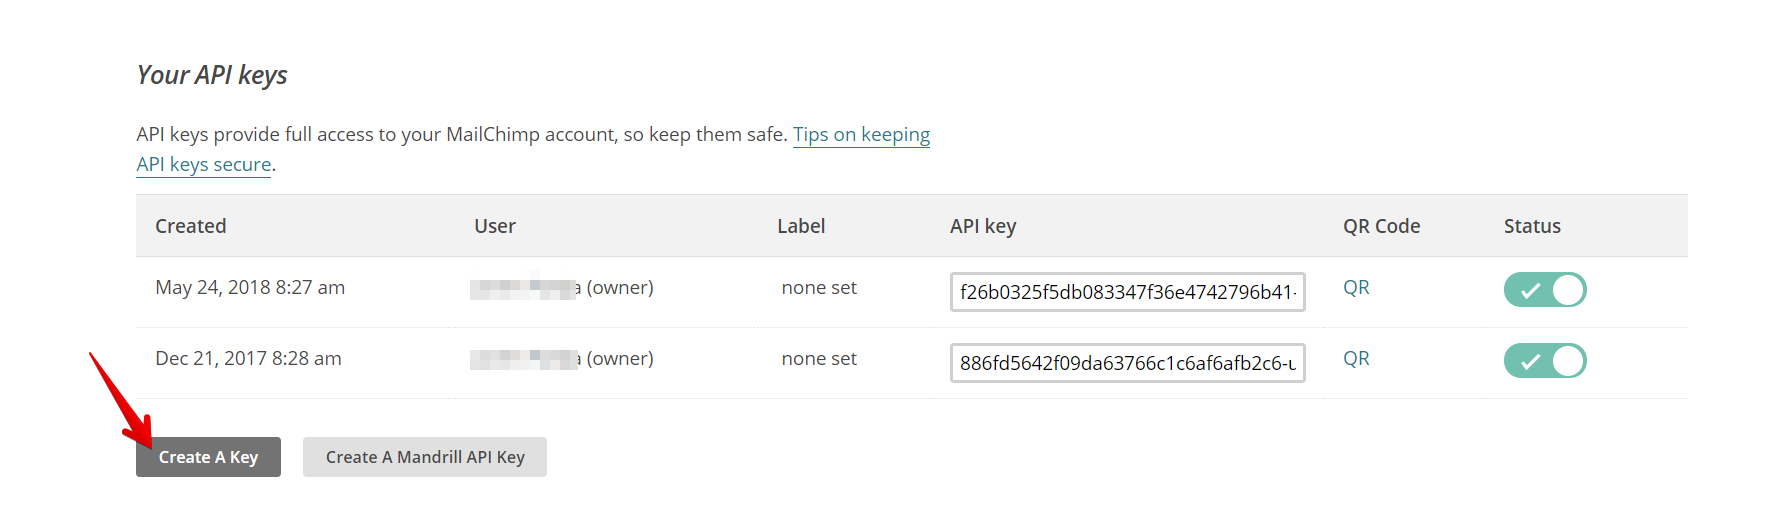The height and width of the screenshot is (510, 1772).
Task: Open Tips on keeping API keys secure link
Action: click(x=861, y=135)
